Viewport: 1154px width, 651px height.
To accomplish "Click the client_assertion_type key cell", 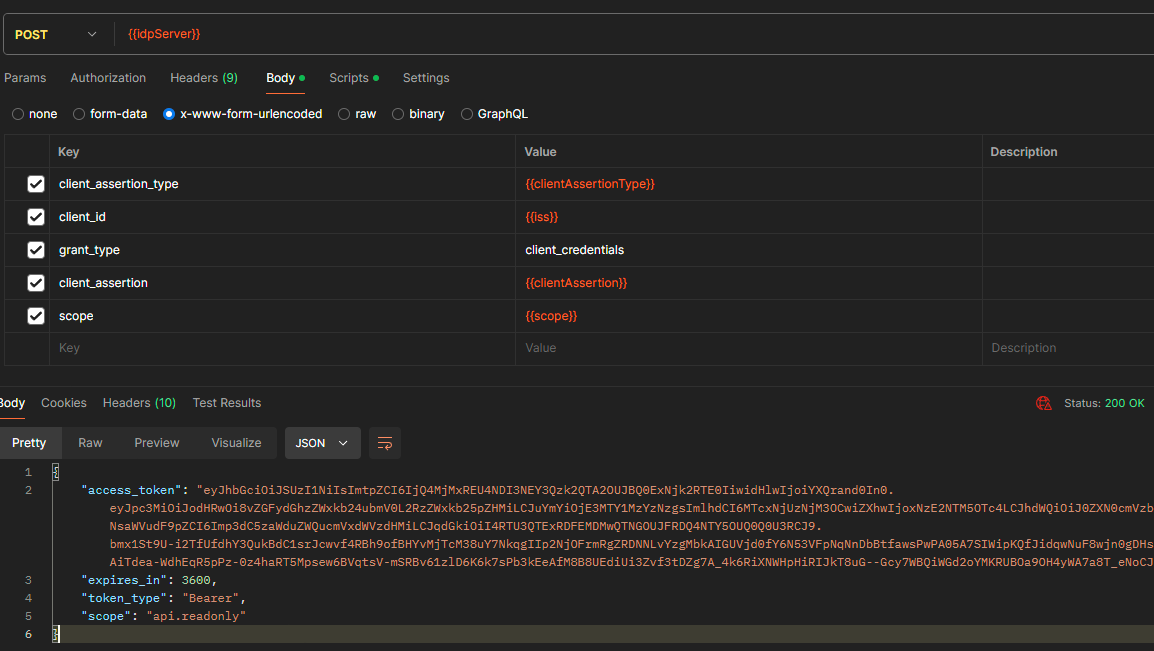I will pyautogui.click(x=283, y=184).
